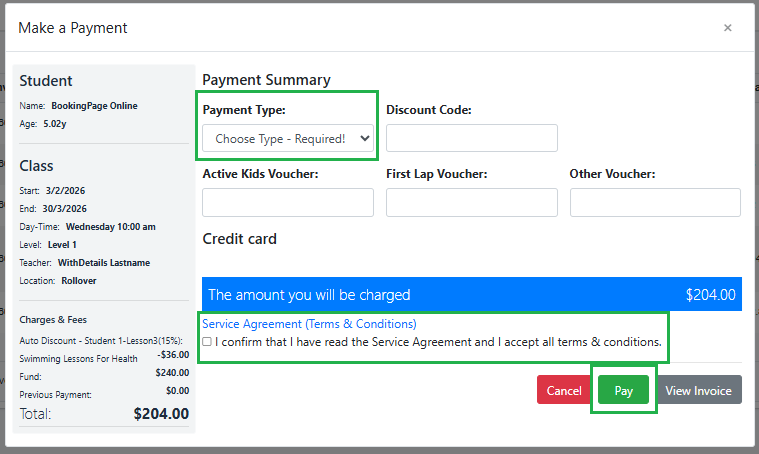Click the blue amount charged banner
Screen dimensions: 759x454
(471, 295)
